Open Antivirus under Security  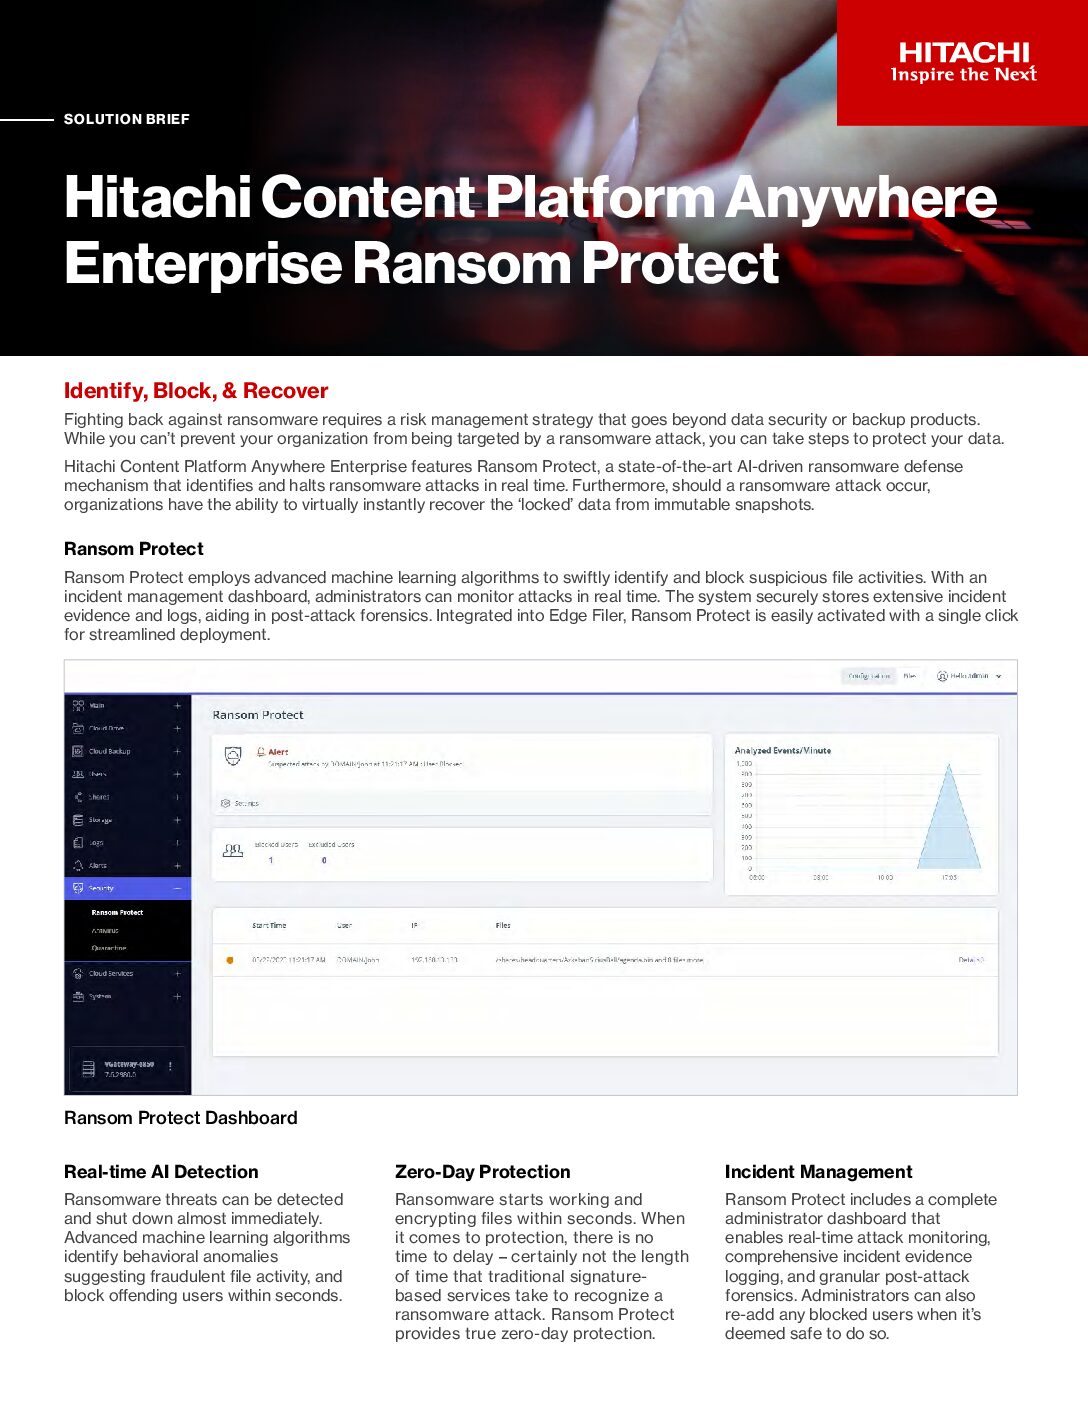click(105, 930)
